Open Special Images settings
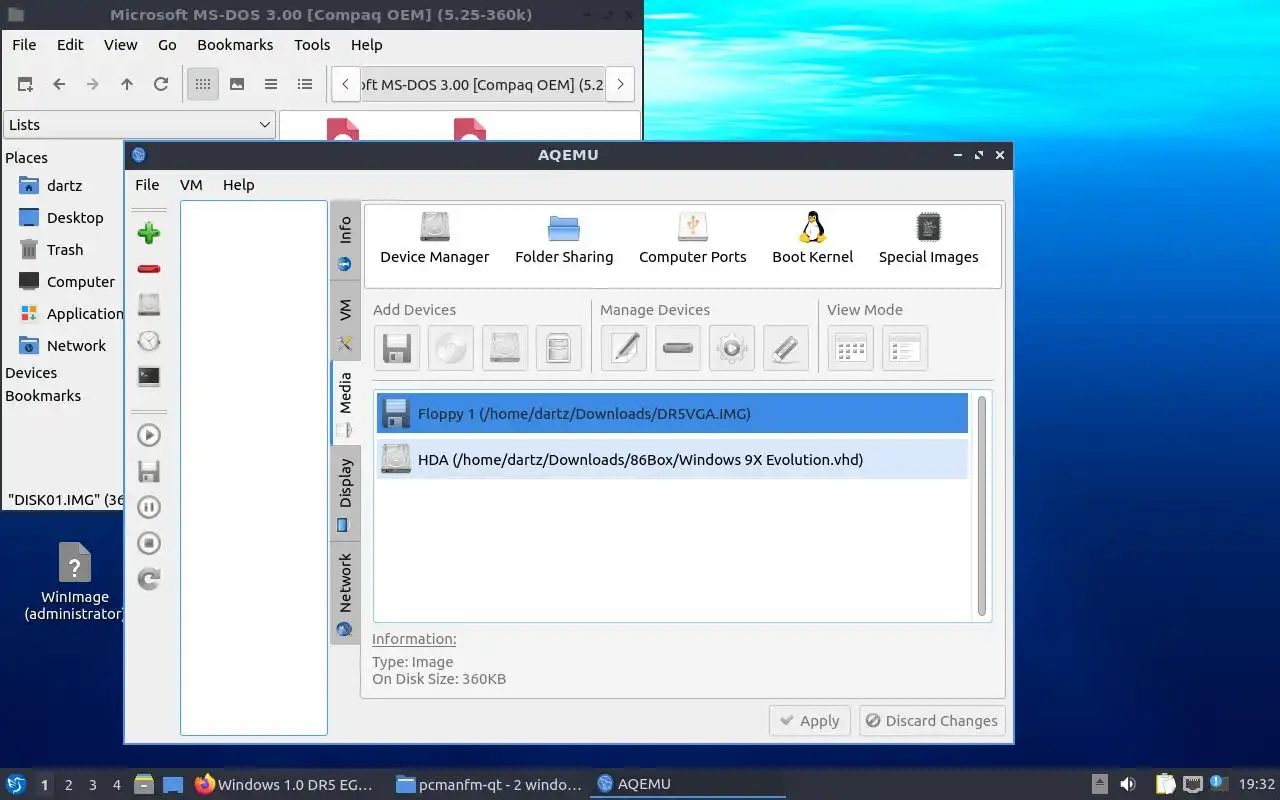 [x=928, y=239]
